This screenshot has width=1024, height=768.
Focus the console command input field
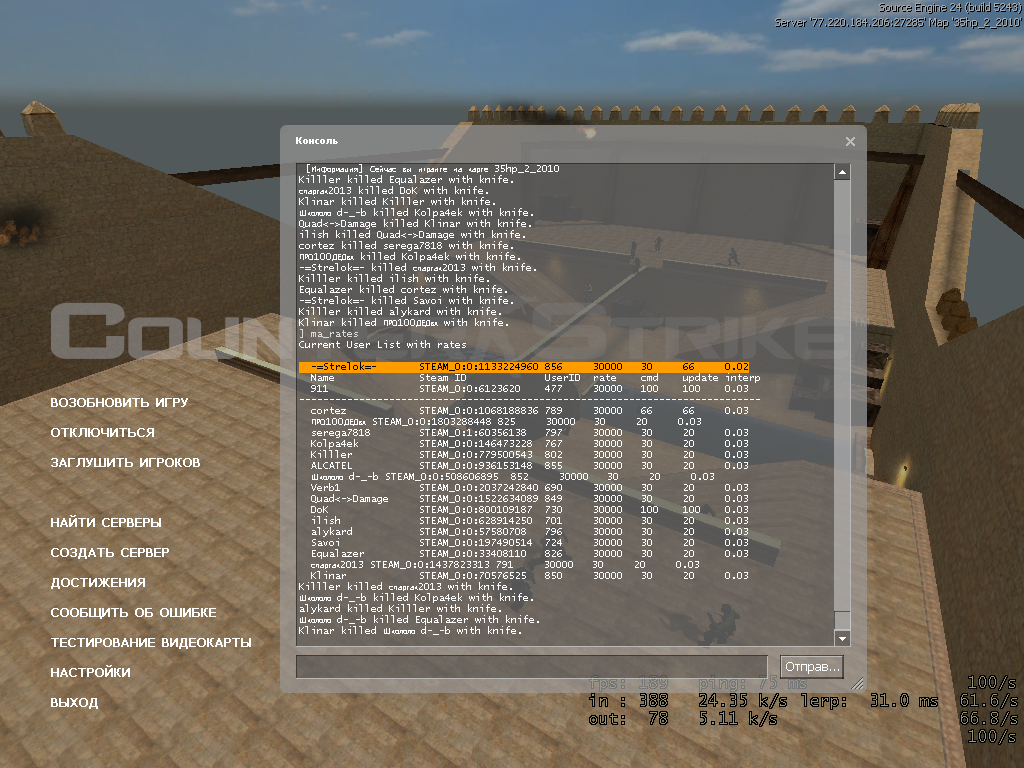(x=532, y=667)
